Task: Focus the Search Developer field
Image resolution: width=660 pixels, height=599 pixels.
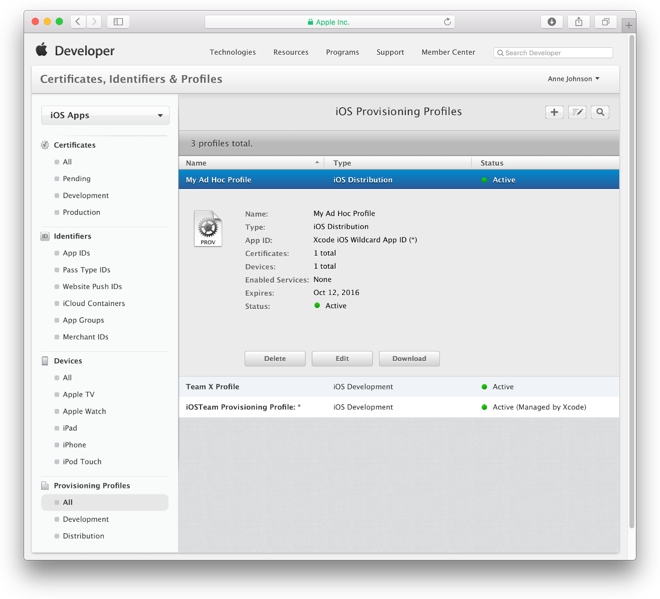Action: [x=553, y=53]
